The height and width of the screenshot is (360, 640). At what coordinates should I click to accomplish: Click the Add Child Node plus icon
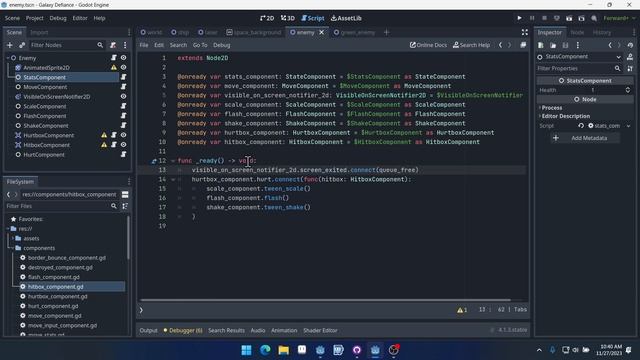click(x=10, y=45)
